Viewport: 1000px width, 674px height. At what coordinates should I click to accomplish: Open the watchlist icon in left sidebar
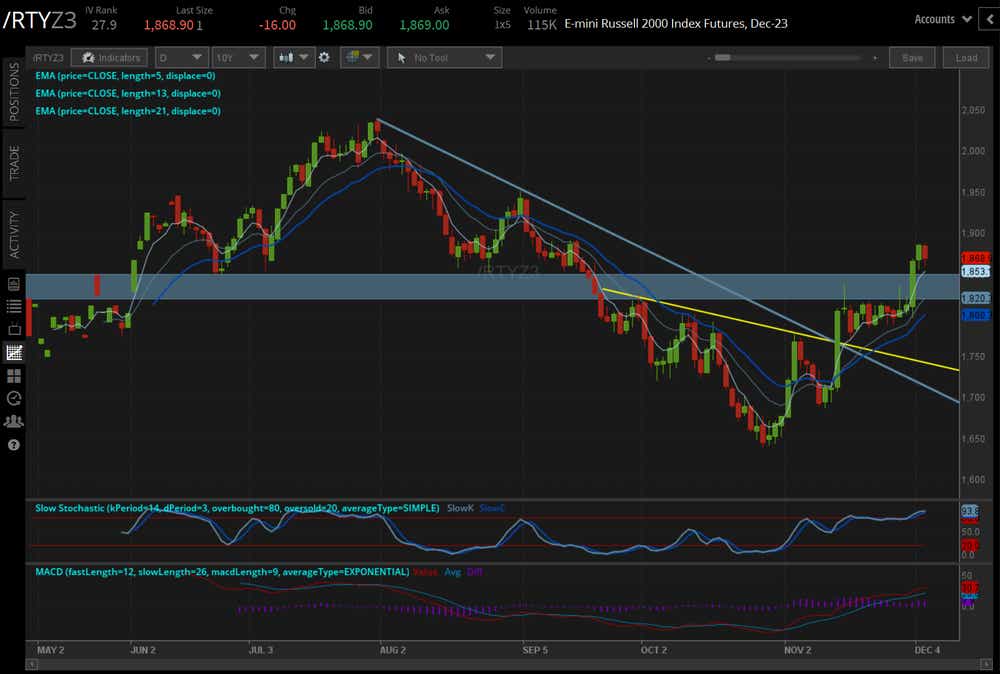click(x=14, y=306)
